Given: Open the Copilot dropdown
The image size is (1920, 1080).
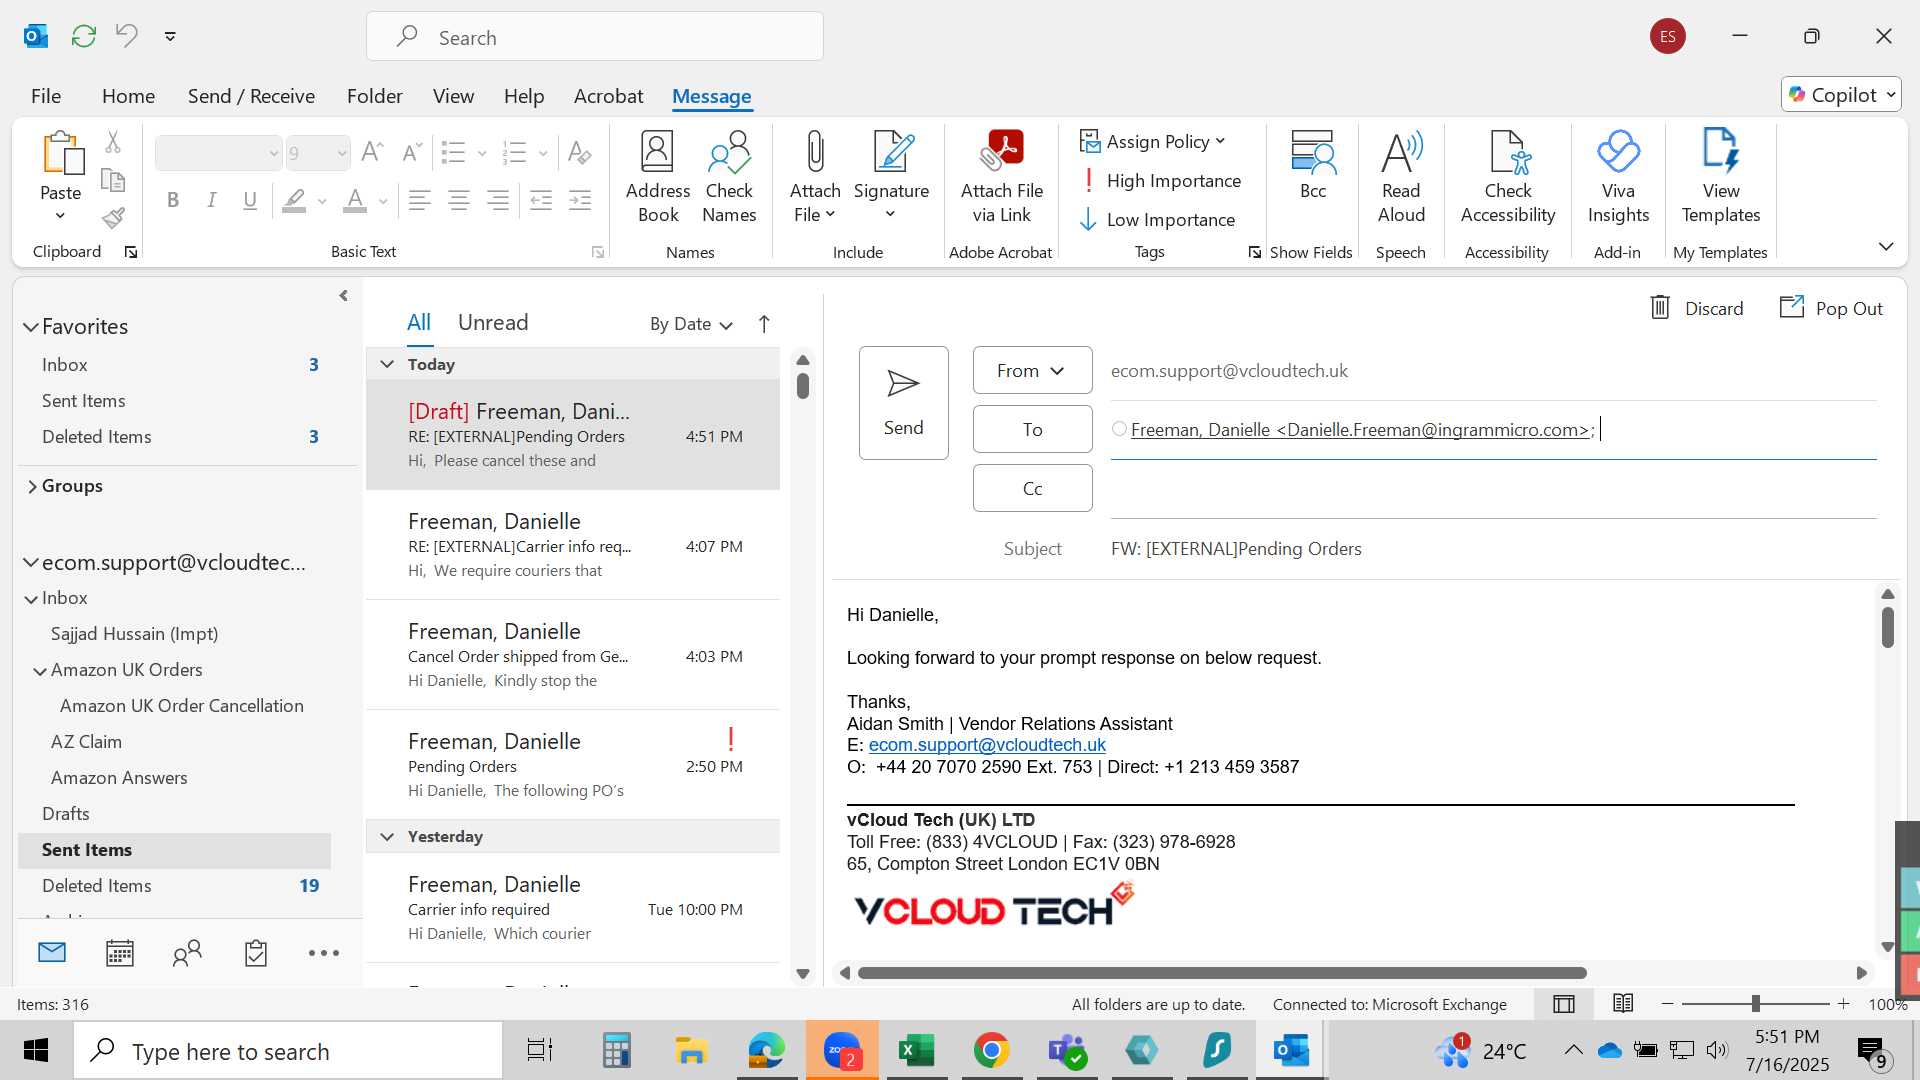Looking at the screenshot, I should pyautogui.click(x=1841, y=95).
